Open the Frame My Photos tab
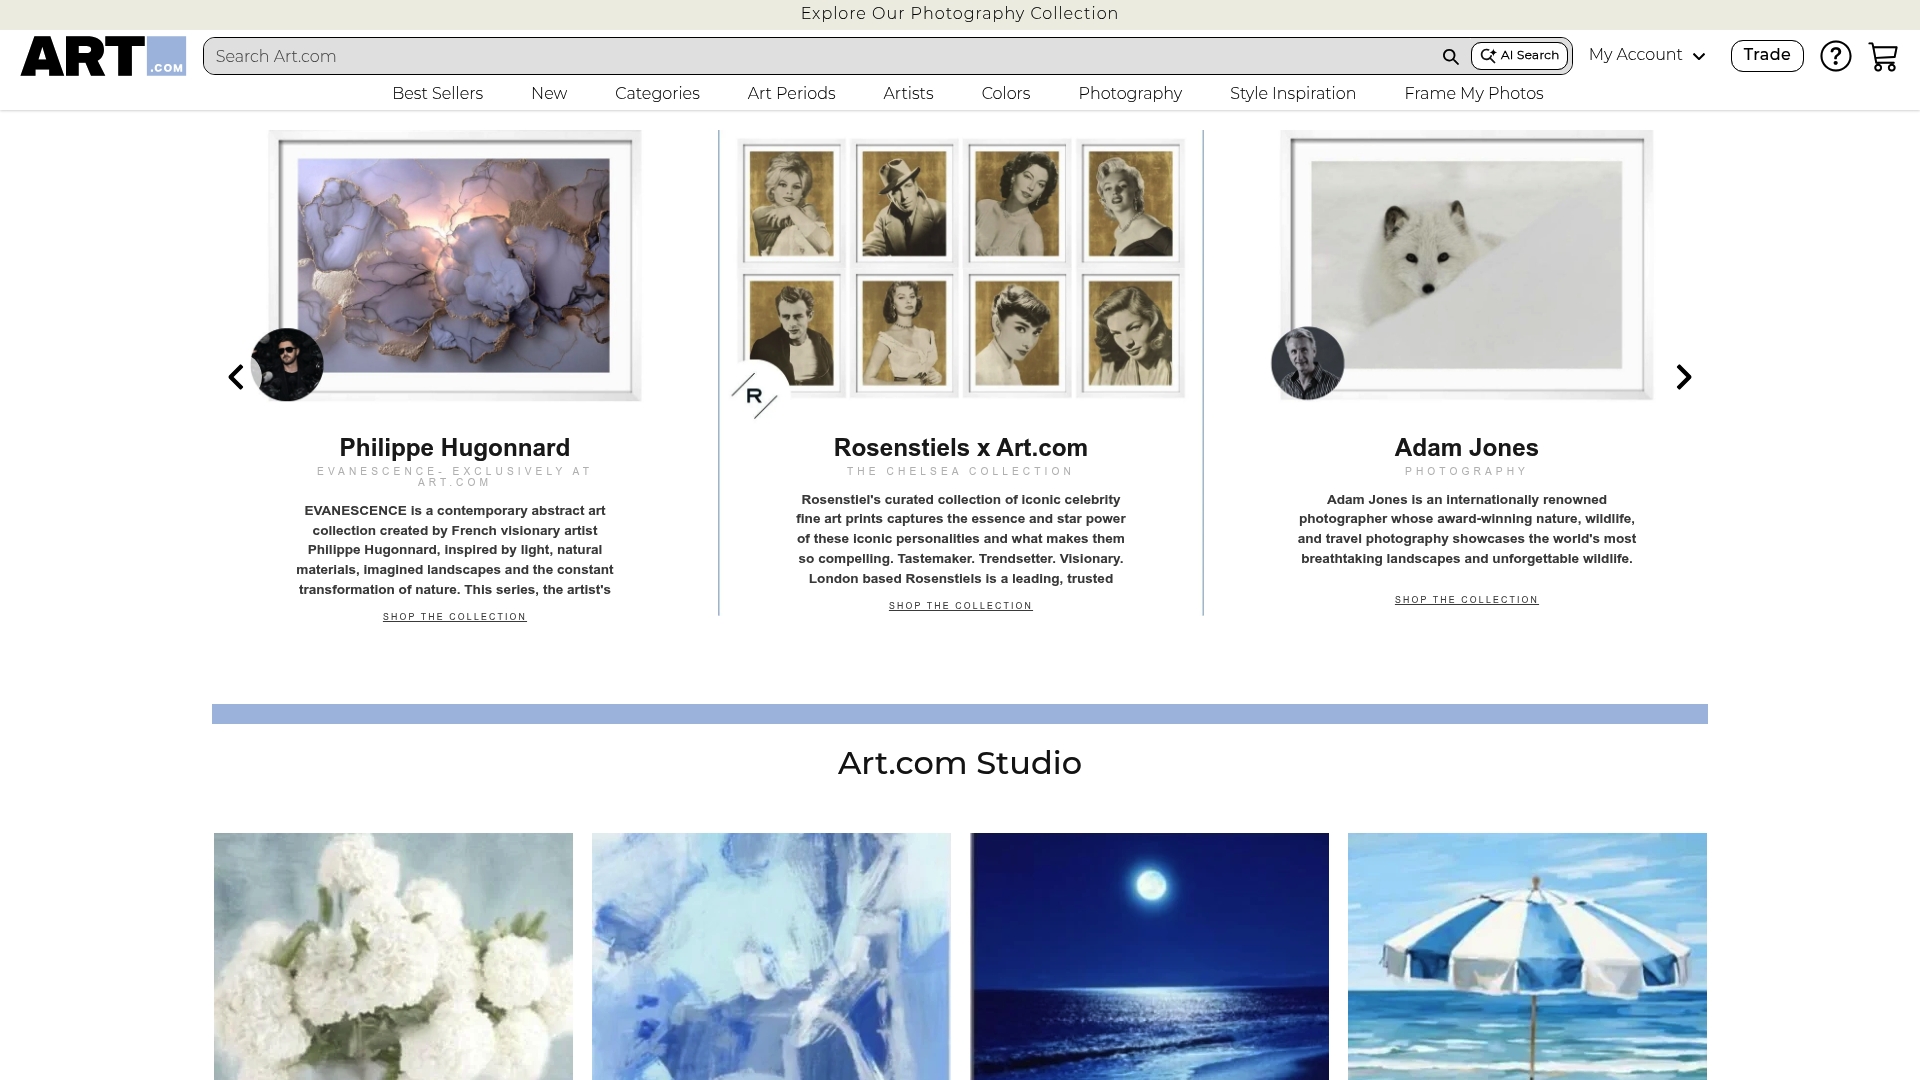1920x1080 pixels. 1473,93
